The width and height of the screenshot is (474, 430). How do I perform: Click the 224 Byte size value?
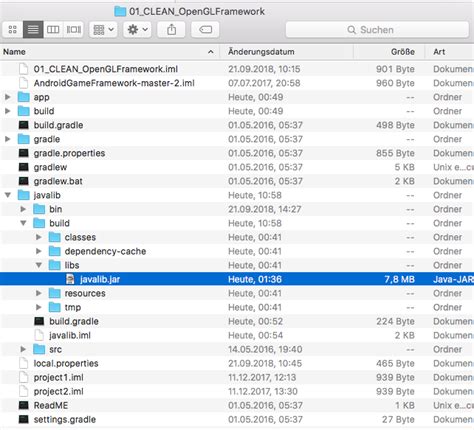tap(395, 321)
